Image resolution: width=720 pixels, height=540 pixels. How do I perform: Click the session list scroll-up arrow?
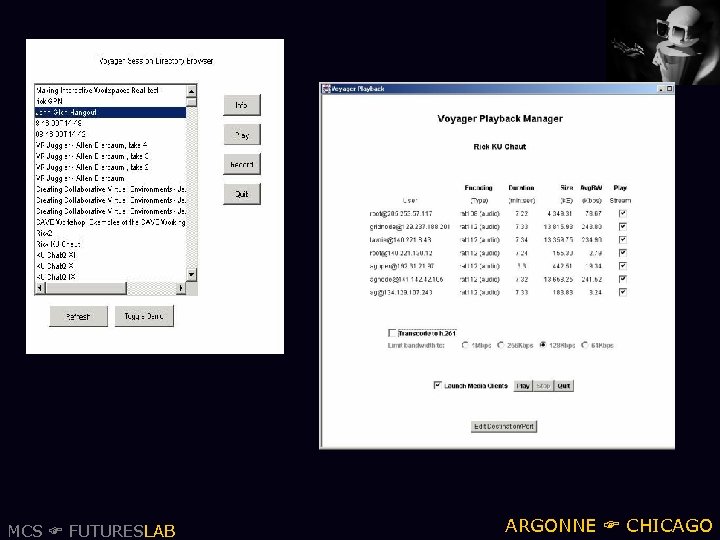pyautogui.click(x=191, y=91)
